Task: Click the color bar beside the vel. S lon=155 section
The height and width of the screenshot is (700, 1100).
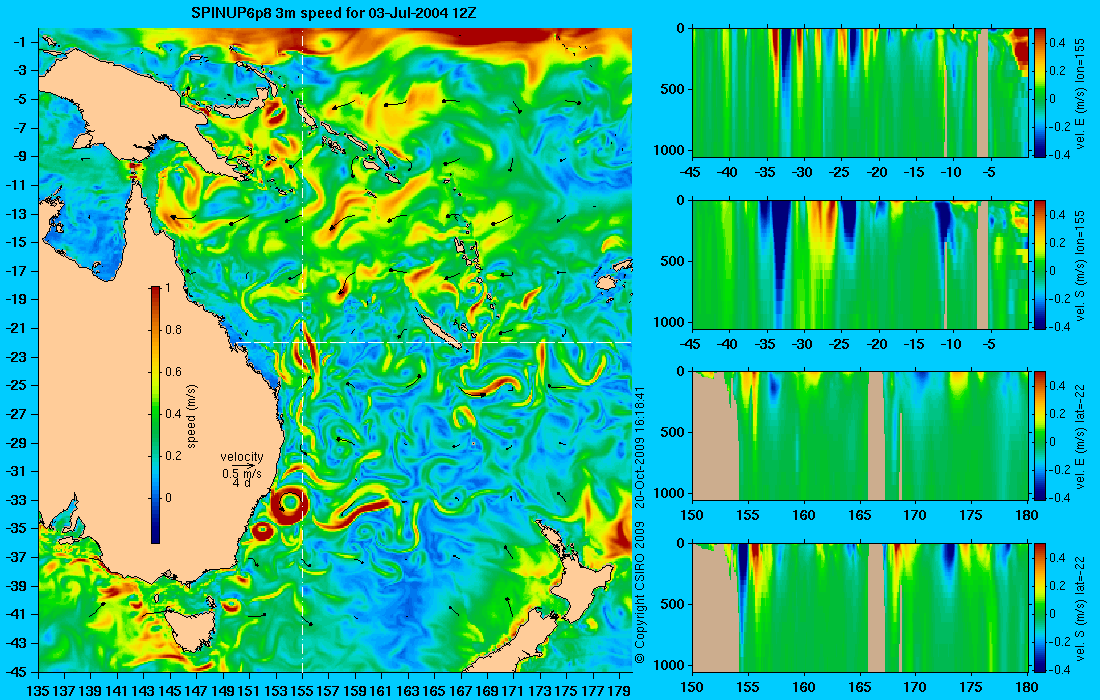Action: pyautogui.click(x=1040, y=264)
